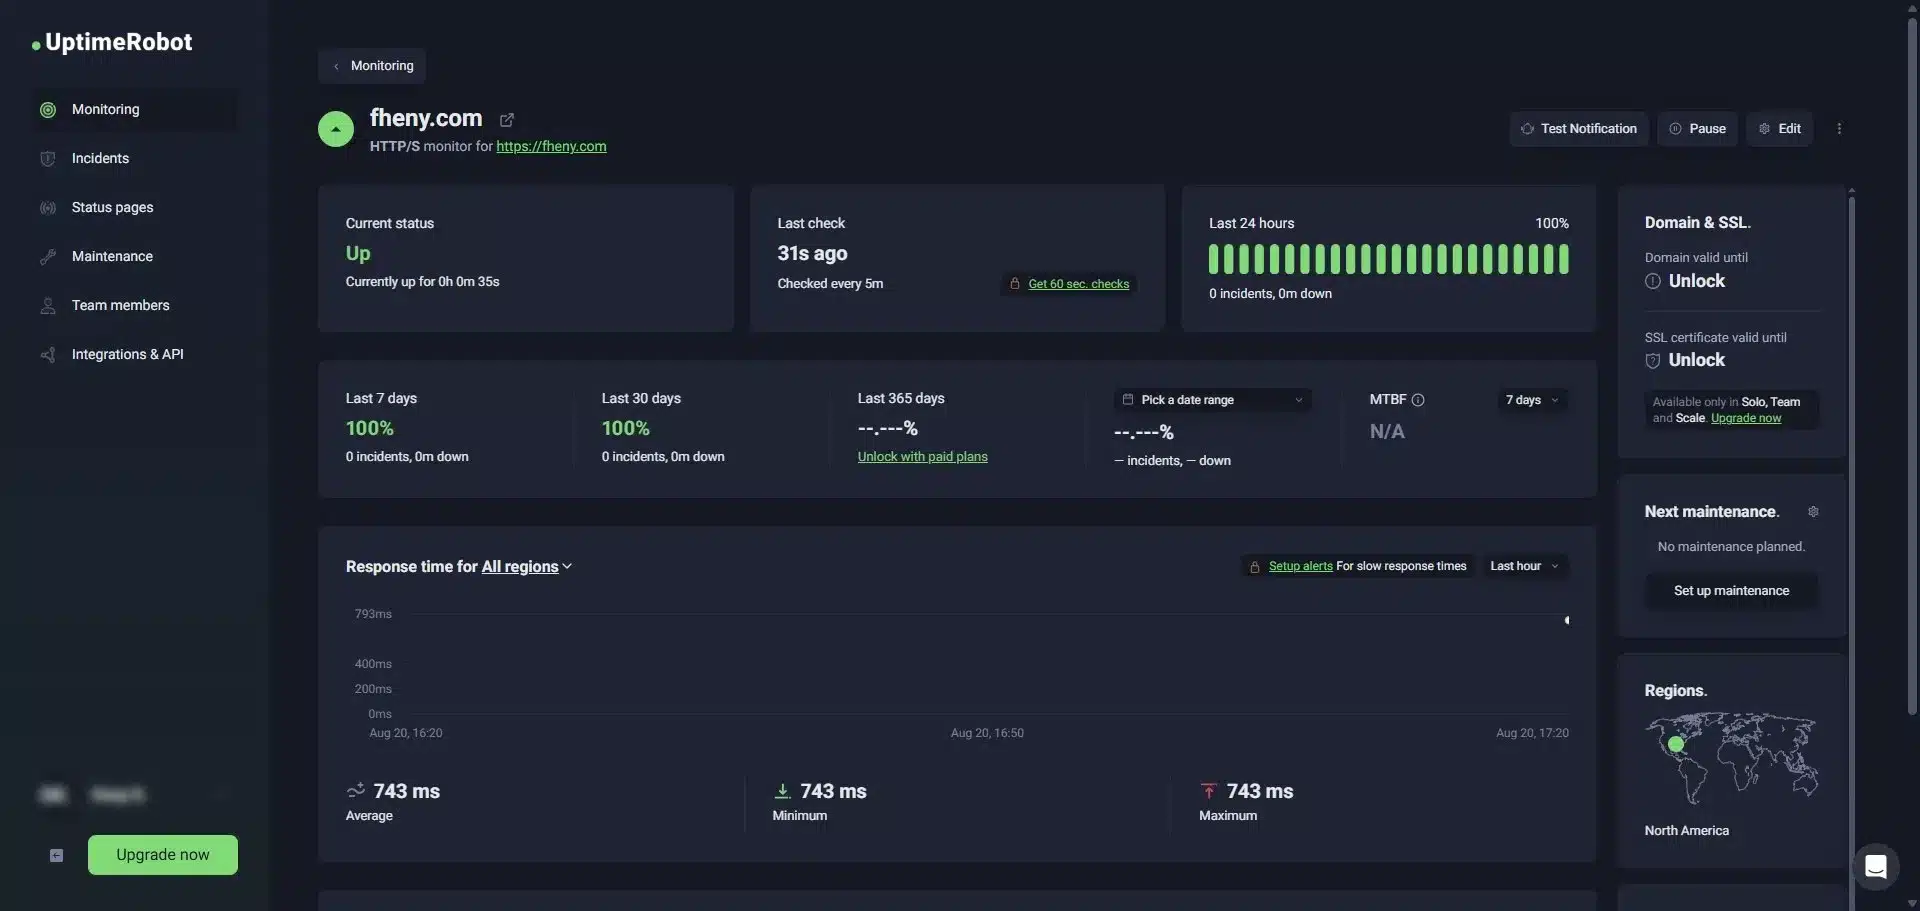Open the MTBF 7 days dropdown

(x=1531, y=400)
